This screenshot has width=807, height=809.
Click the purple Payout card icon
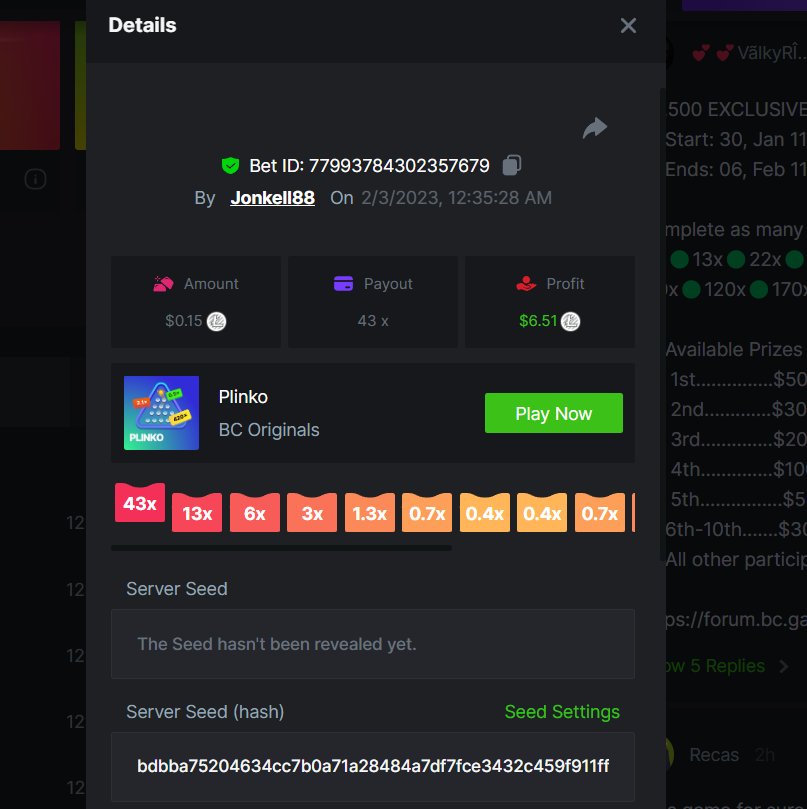(x=344, y=284)
